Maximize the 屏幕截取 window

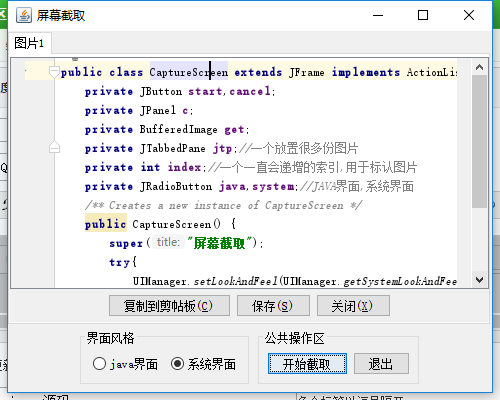point(423,15)
